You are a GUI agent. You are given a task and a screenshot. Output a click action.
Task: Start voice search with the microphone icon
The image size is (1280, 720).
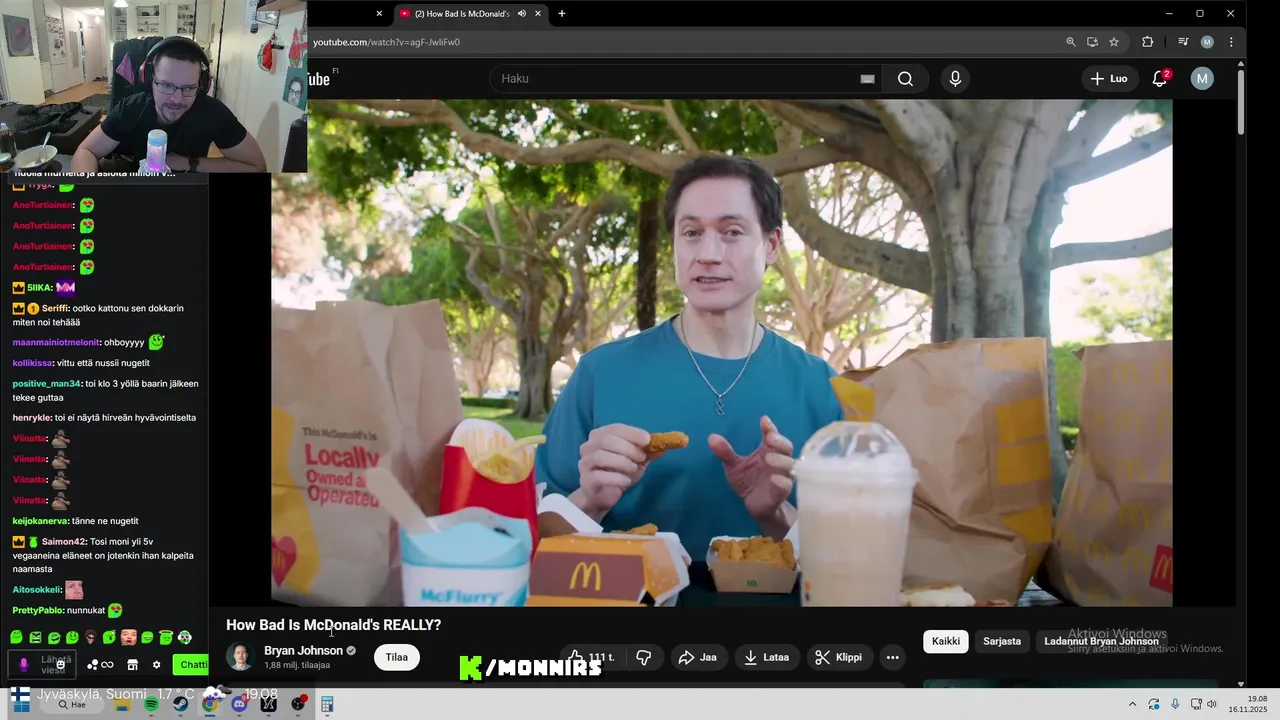(955, 79)
